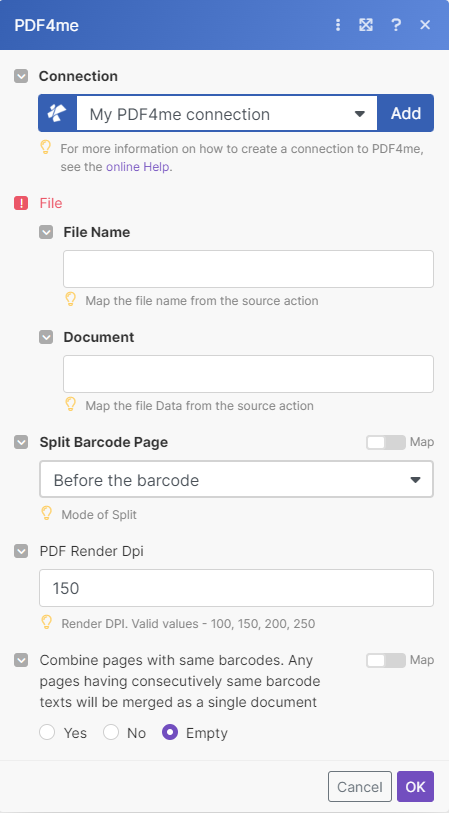Toggle Map switch for Split Barcode Page
Image resolution: width=449 pixels, height=813 pixels.
[386, 442]
